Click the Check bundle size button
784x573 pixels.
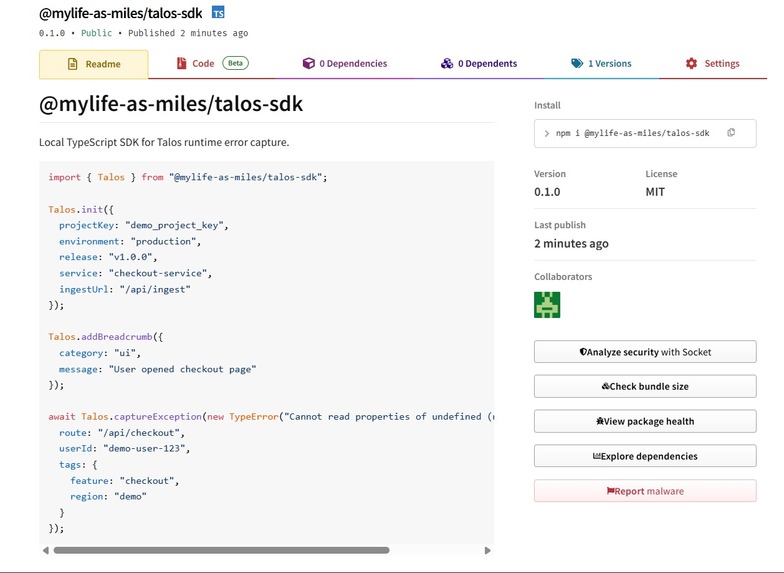pos(645,386)
